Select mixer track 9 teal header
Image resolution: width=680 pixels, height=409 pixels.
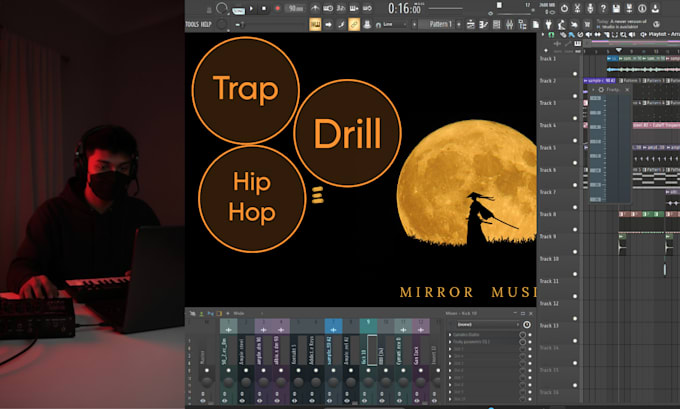point(368,326)
